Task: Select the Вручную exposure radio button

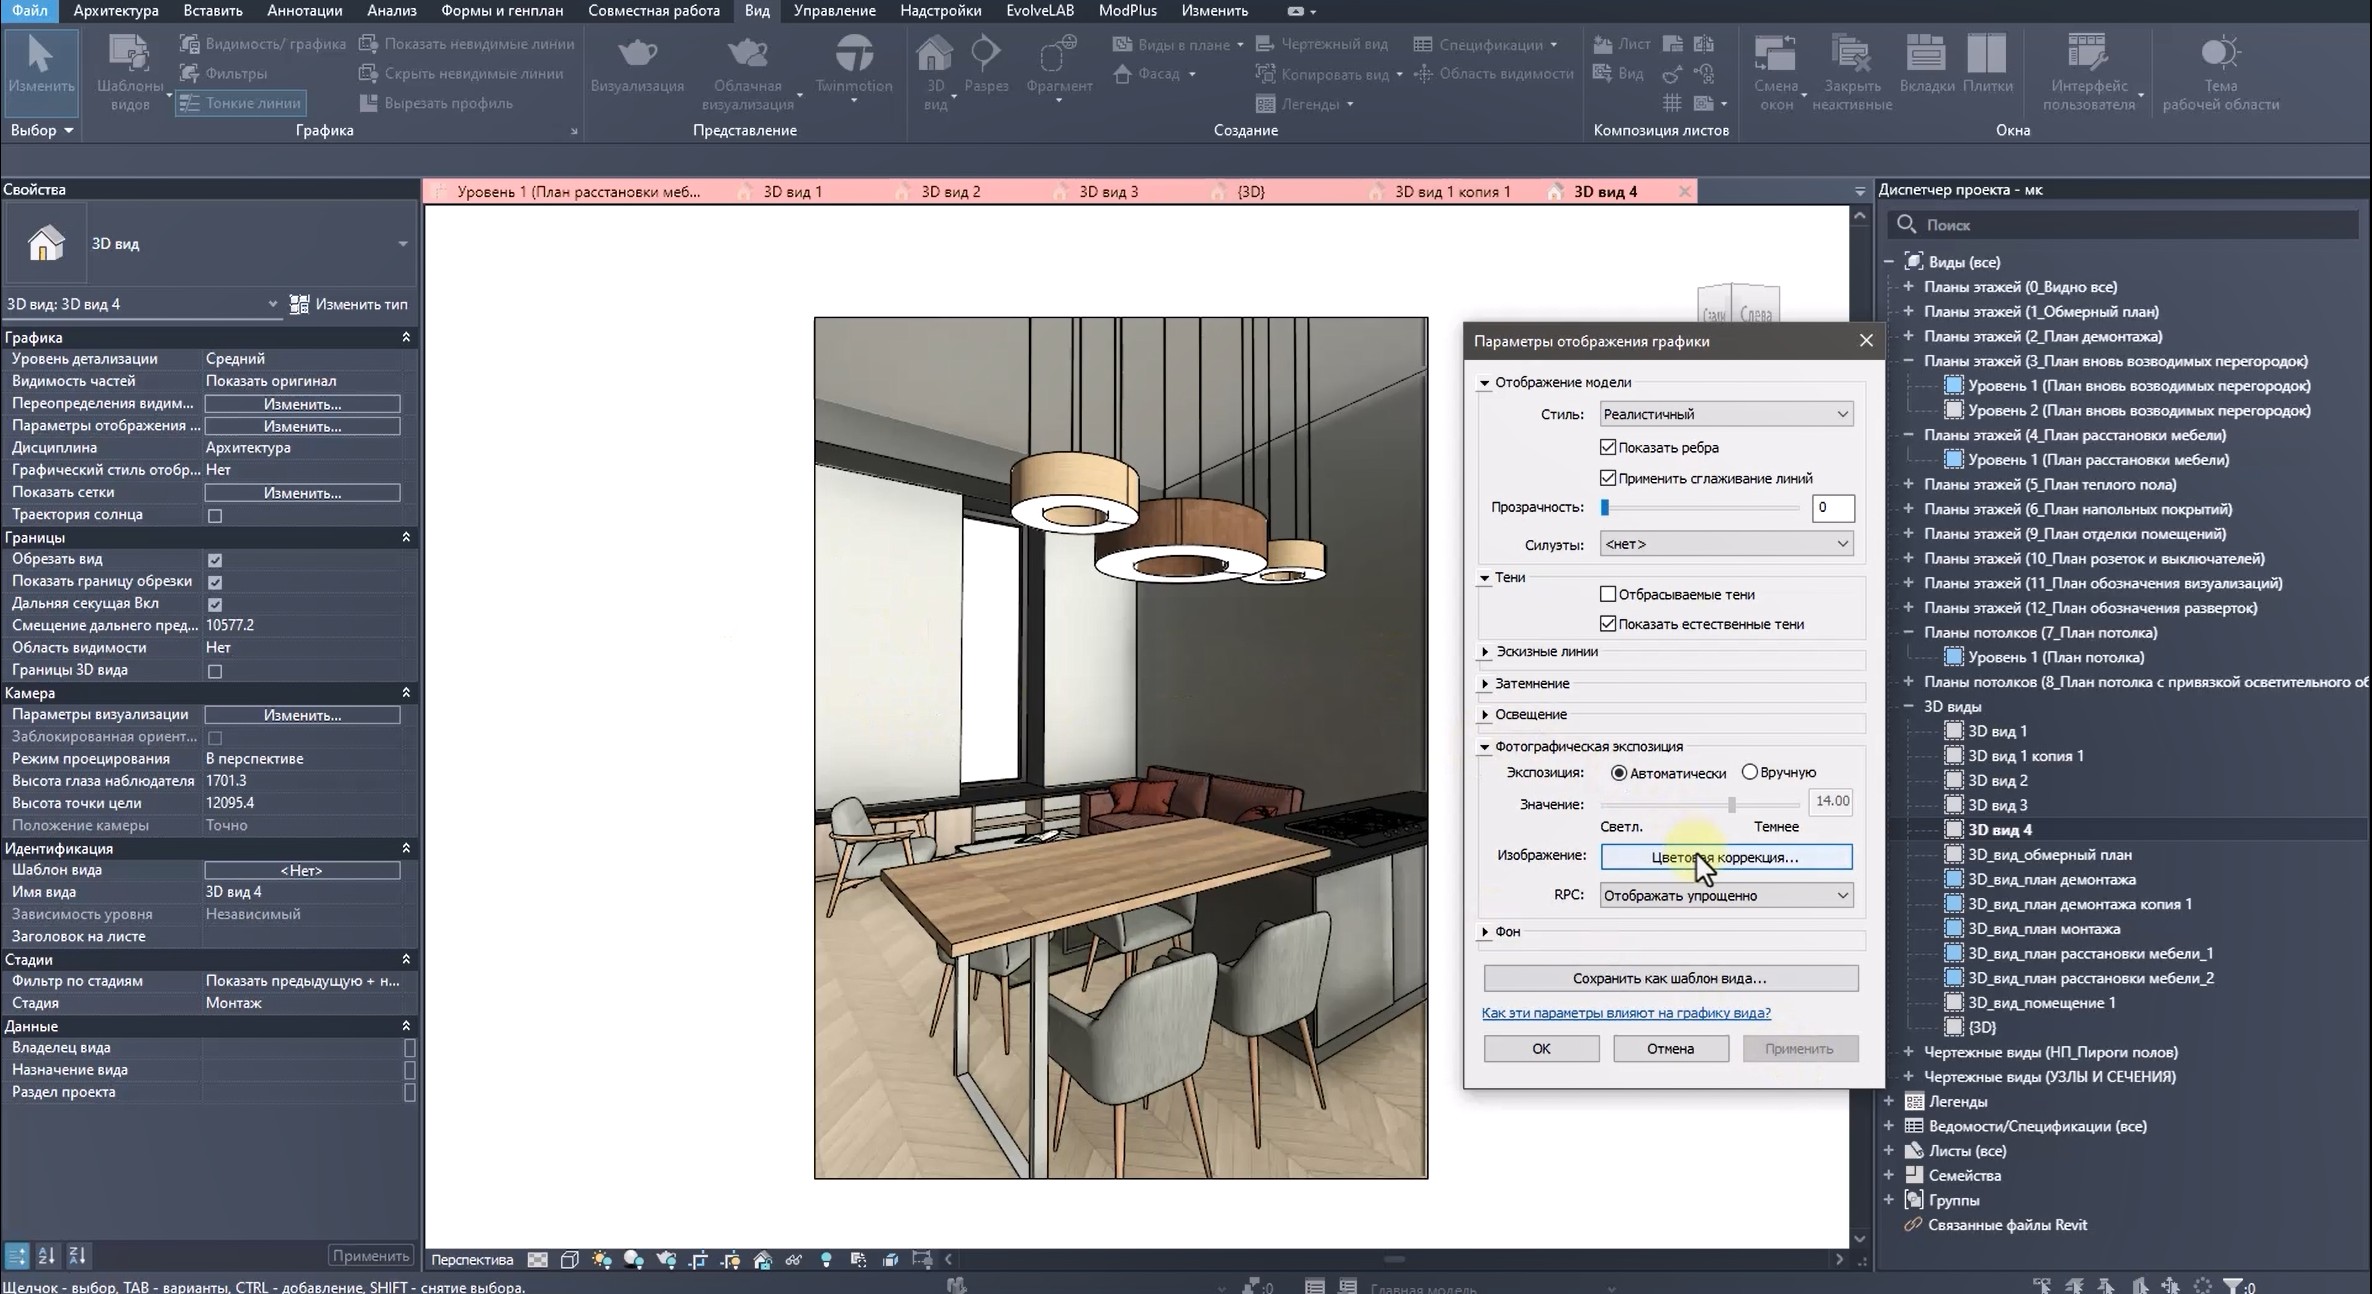Action: tap(1750, 771)
